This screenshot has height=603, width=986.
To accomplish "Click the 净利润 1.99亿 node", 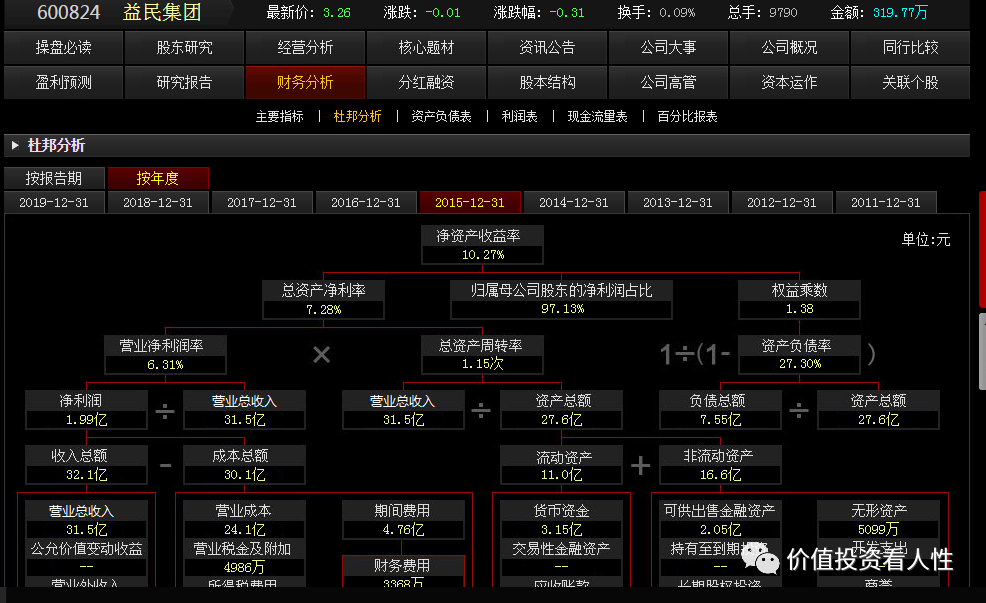I will [x=86, y=410].
